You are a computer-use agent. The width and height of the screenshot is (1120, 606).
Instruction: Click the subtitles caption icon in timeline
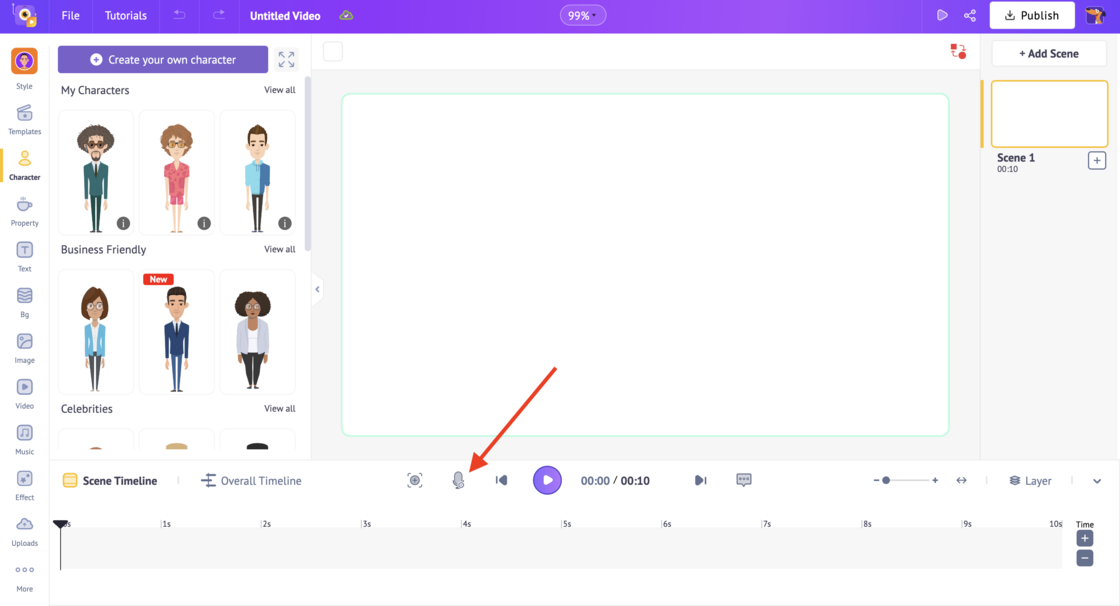pyautogui.click(x=744, y=480)
